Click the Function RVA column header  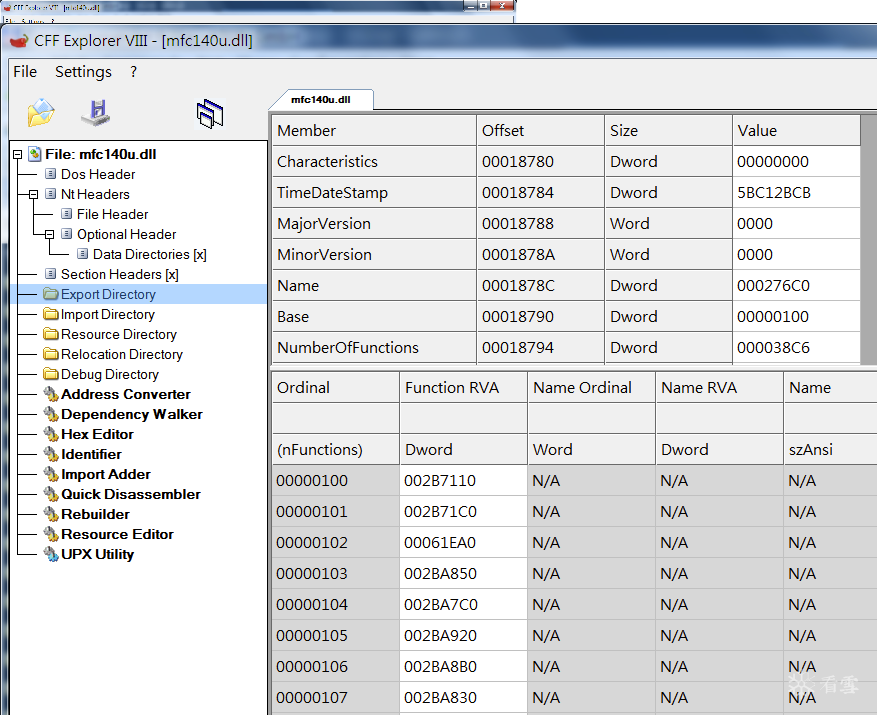point(464,387)
